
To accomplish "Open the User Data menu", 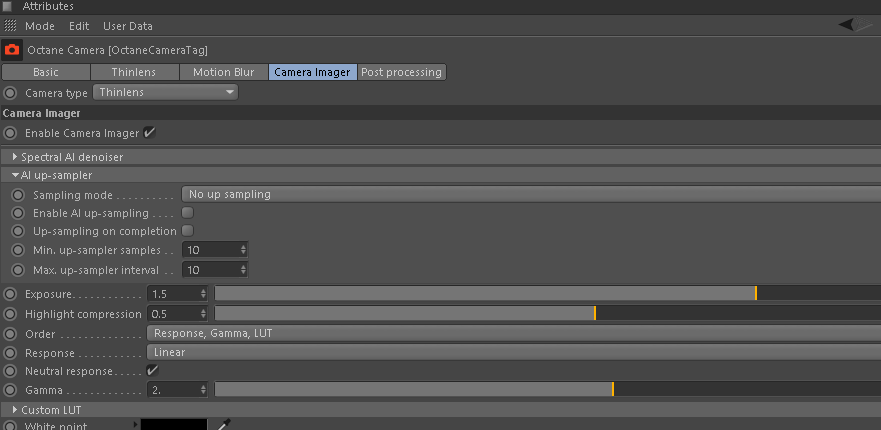I will tap(128, 25).
